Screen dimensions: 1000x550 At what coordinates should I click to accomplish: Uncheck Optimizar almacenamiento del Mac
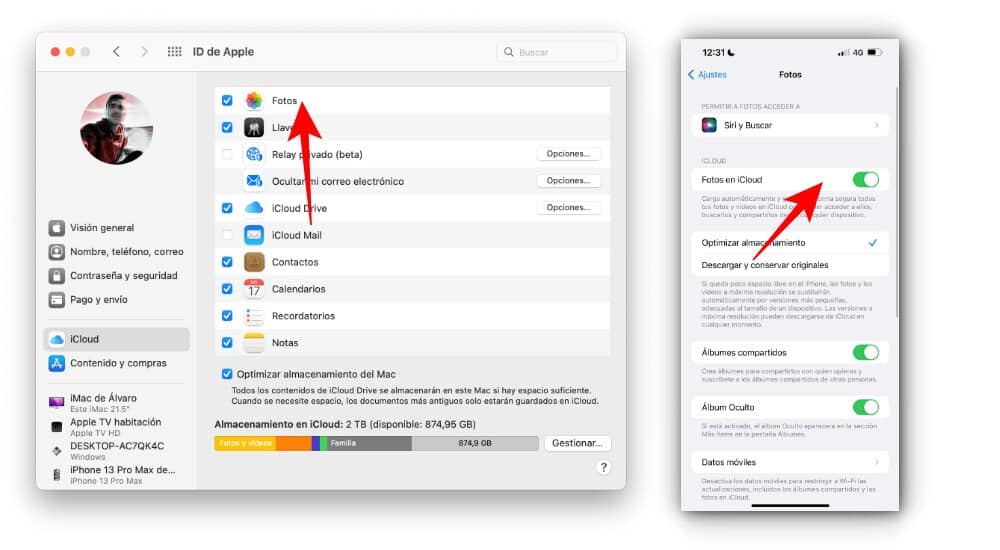pos(227,374)
